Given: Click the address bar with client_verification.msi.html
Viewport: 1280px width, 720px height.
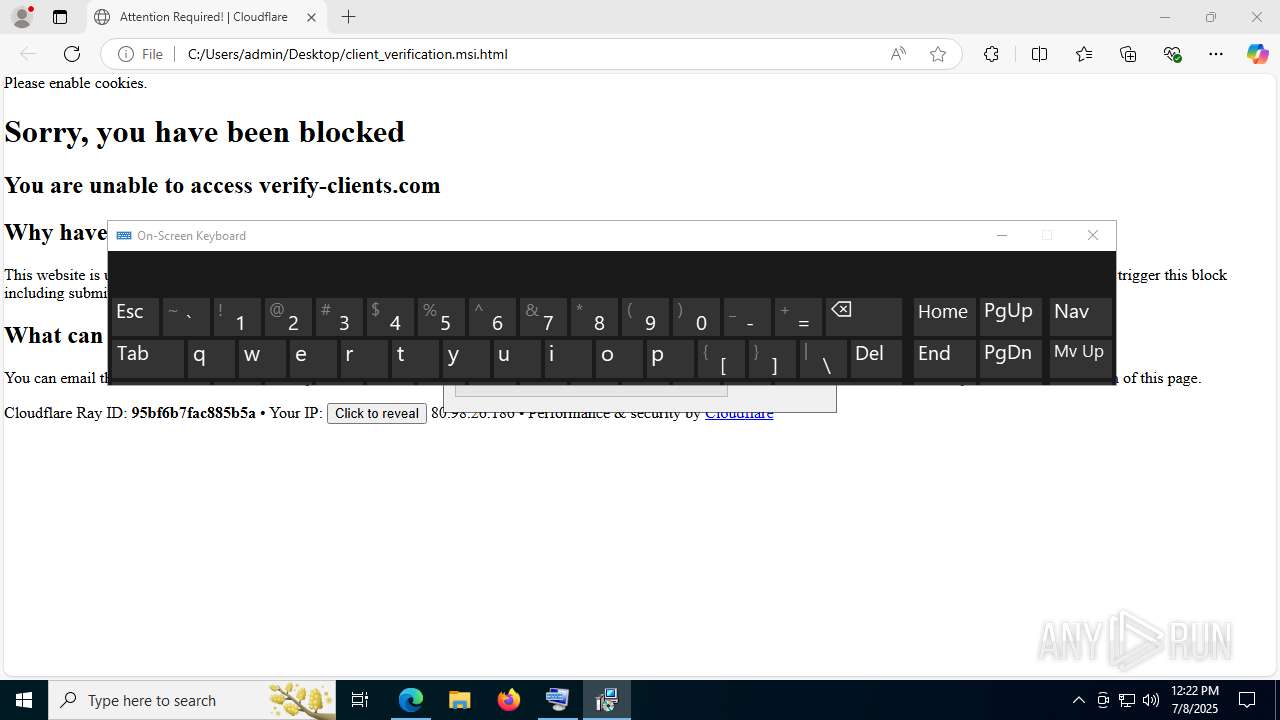Looking at the screenshot, I should click(x=530, y=54).
